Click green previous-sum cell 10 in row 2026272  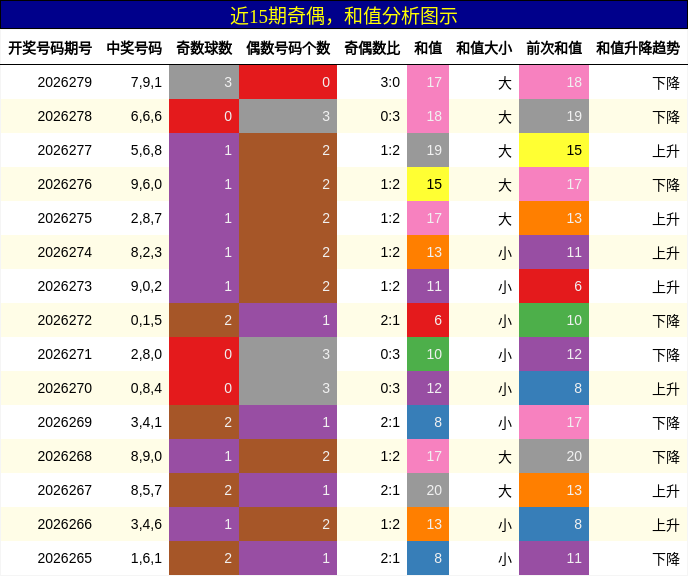pos(554,320)
